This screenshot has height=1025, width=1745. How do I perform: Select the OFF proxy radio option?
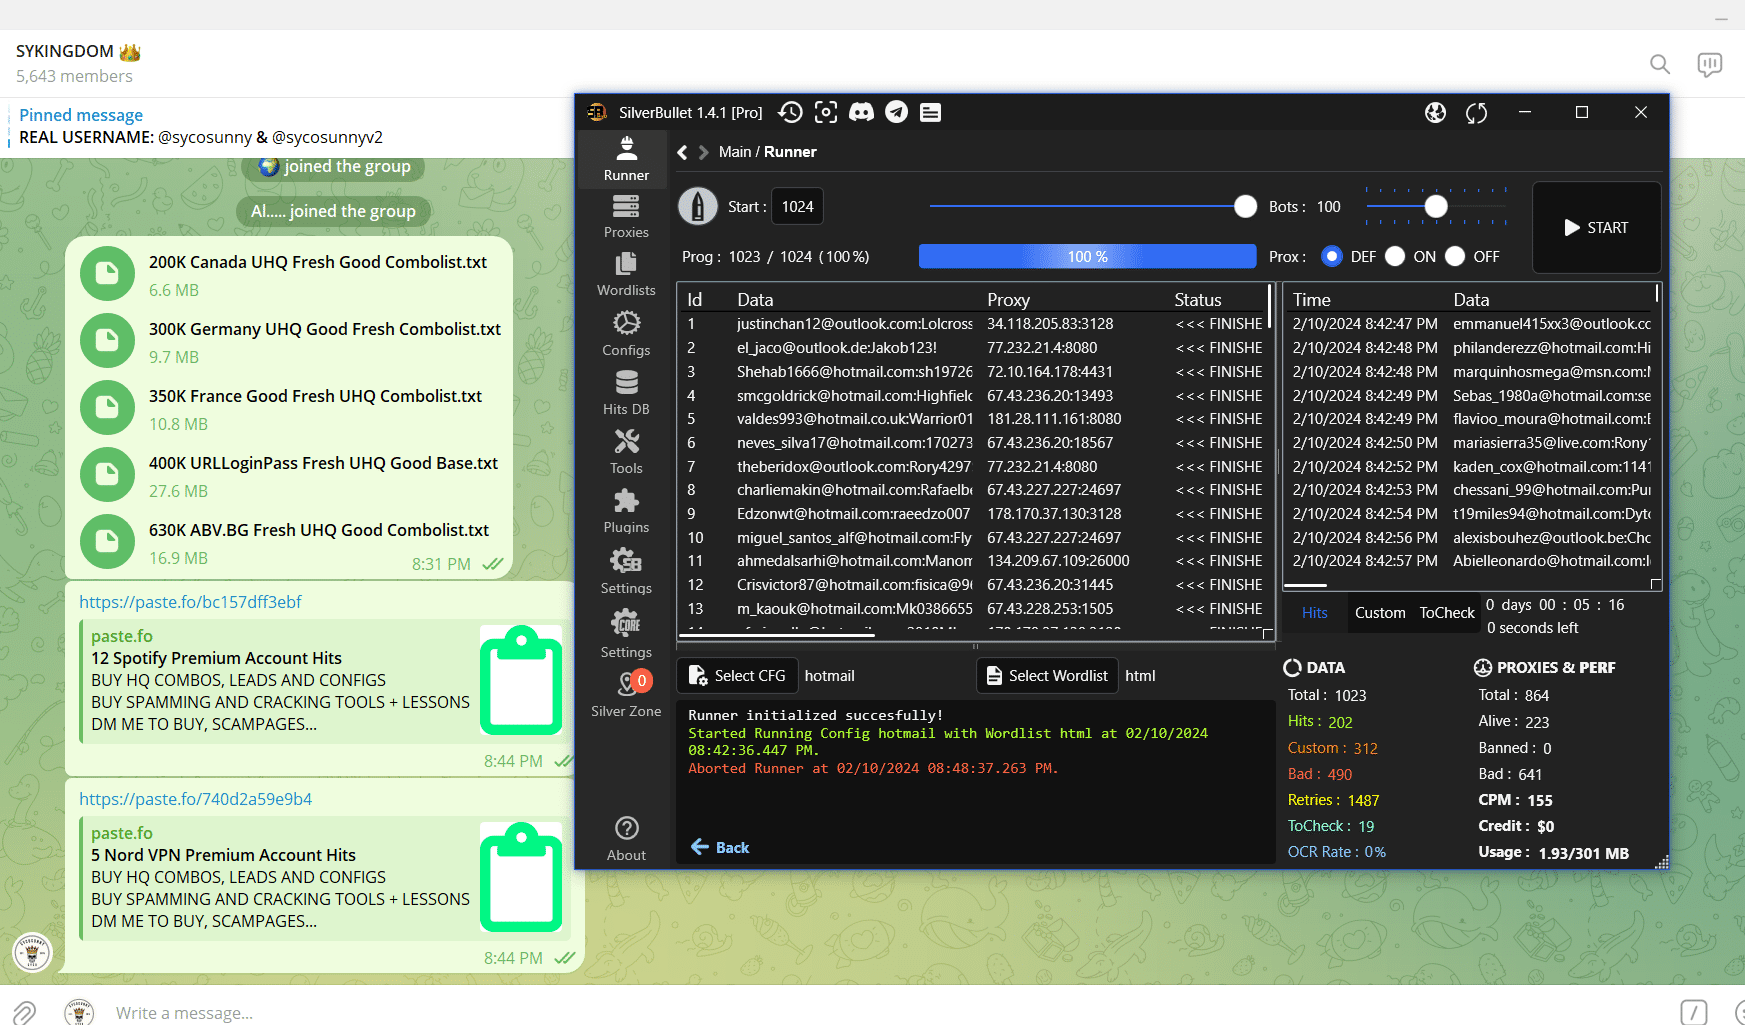[1455, 257]
